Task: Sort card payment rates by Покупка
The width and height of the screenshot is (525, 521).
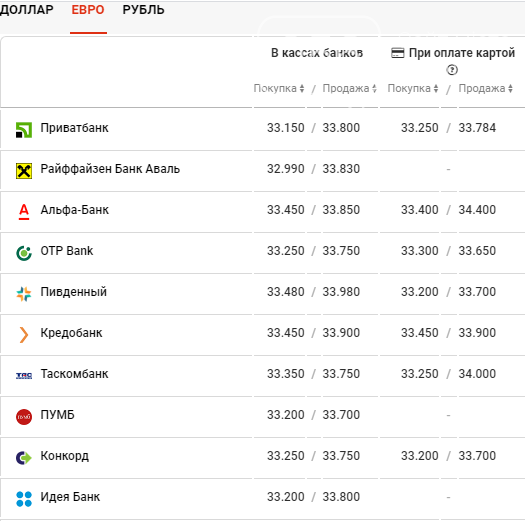Action: click(x=413, y=88)
